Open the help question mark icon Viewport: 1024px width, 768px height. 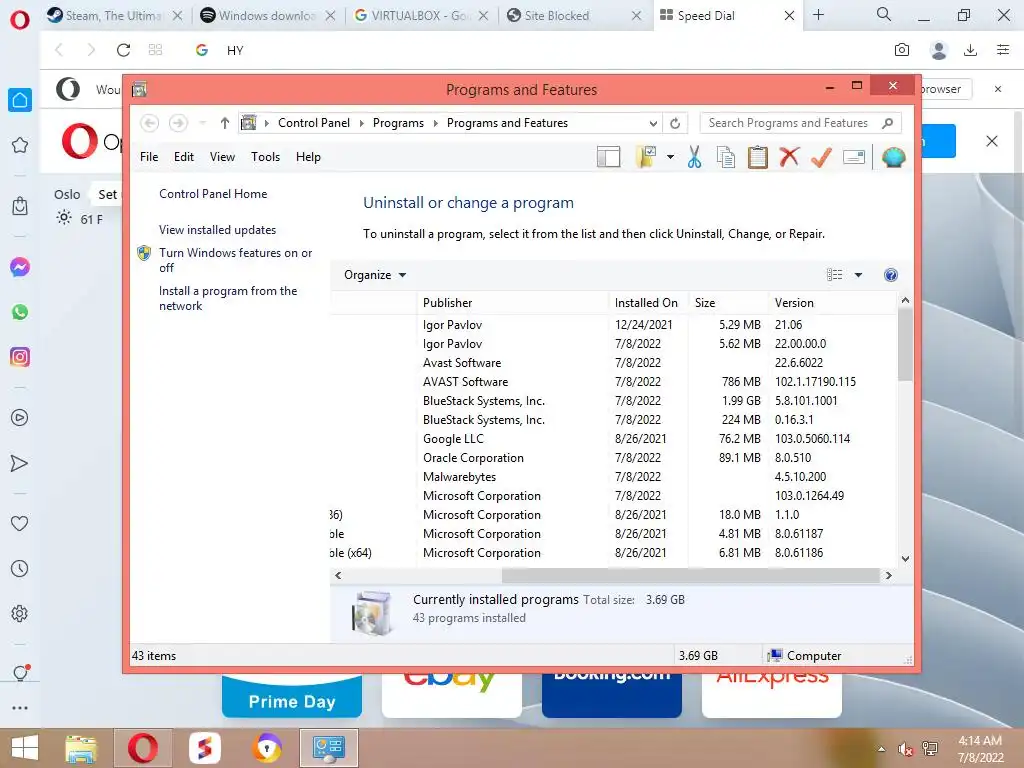pos(890,275)
